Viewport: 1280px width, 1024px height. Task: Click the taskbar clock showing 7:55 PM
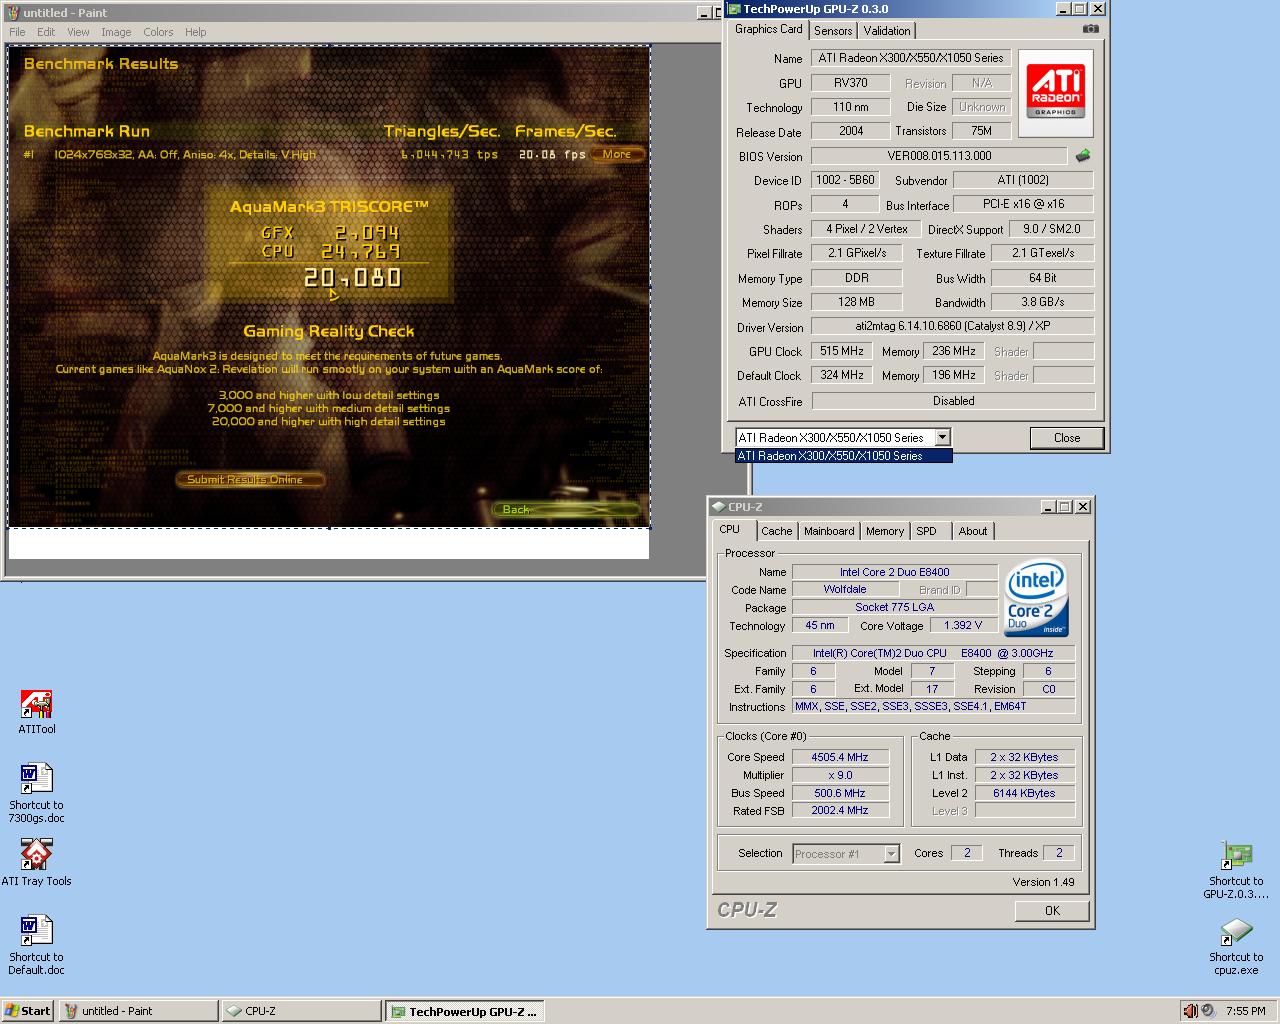point(1245,1011)
